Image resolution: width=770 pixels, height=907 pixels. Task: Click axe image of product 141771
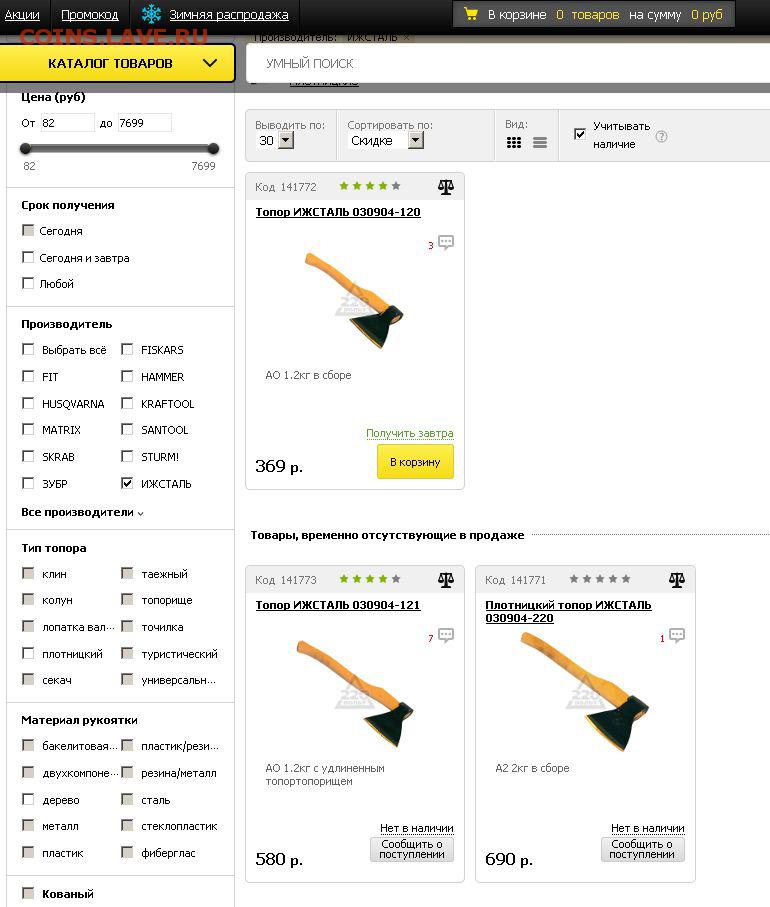[584, 691]
